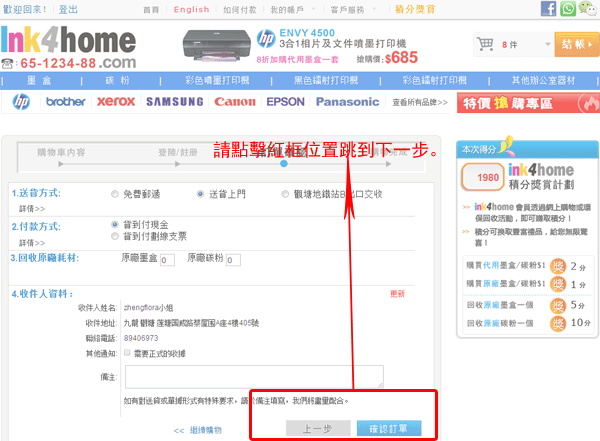This screenshot has width=600, height=441.
Task: Click the 結帳 checkout button
Action: pos(577,44)
